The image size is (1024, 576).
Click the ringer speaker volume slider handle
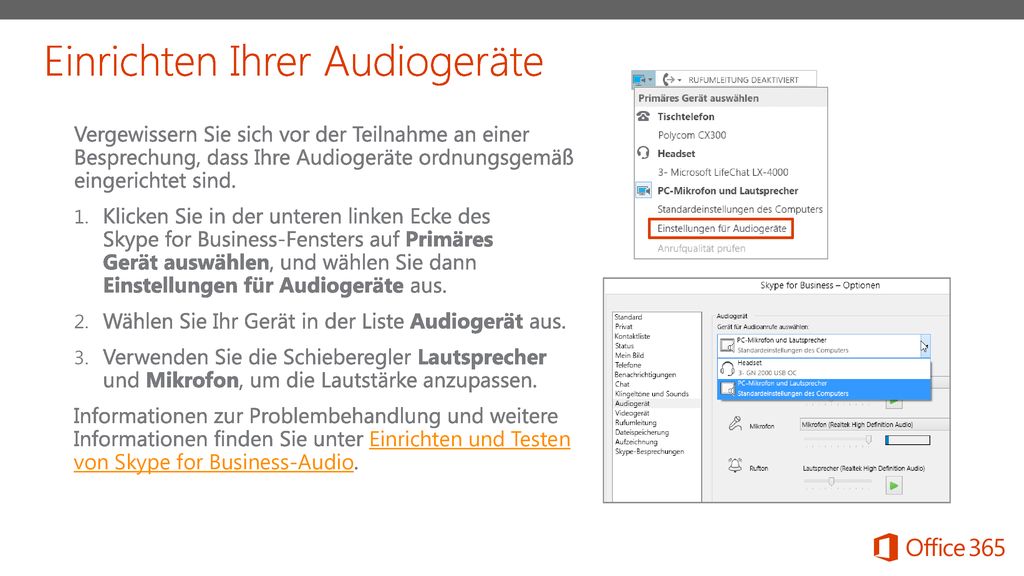tap(831, 481)
